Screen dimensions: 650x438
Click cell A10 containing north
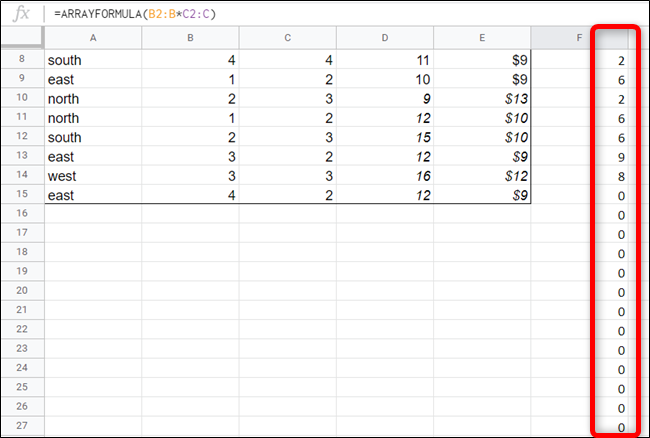[x=93, y=98]
